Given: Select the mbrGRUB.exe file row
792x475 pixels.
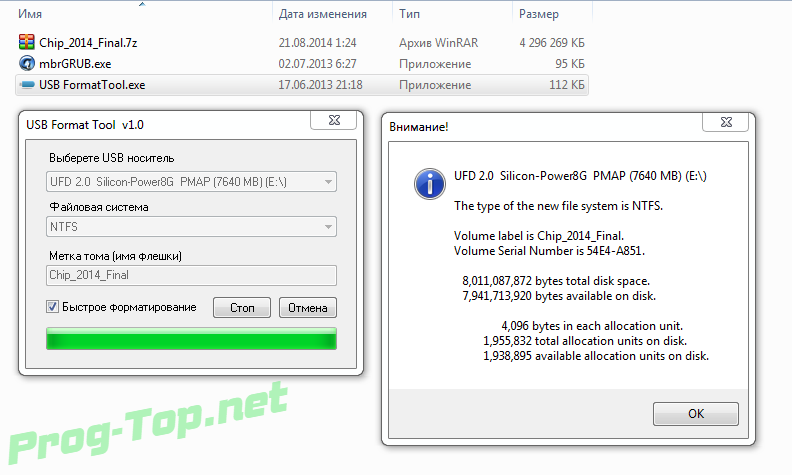Looking at the screenshot, I should coord(302,64).
